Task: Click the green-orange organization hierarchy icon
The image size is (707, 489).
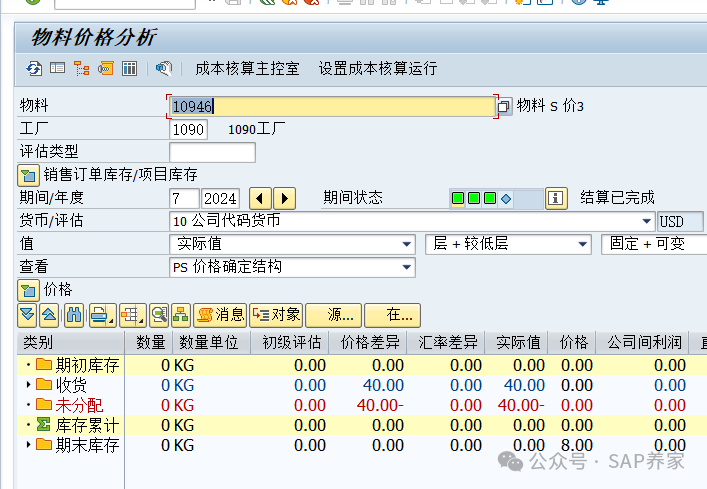Action: pos(181,315)
